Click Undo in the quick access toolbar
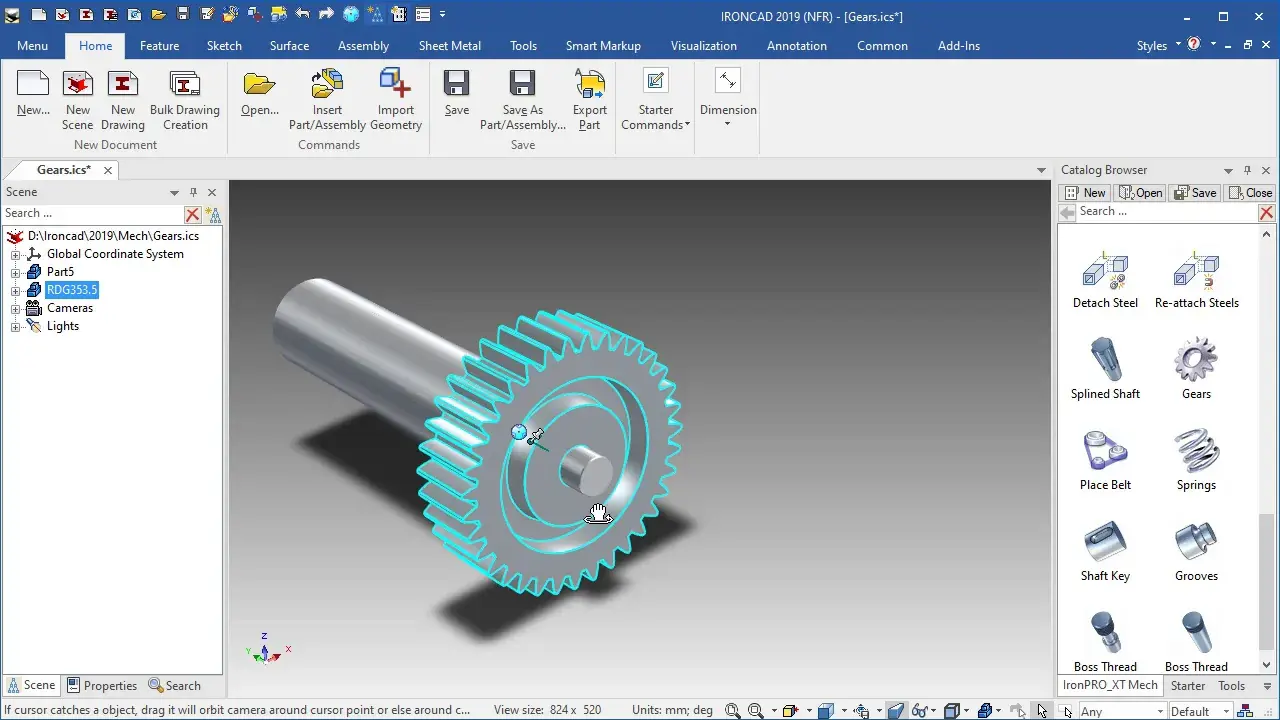Image resolution: width=1280 pixels, height=720 pixels. pos(303,15)
